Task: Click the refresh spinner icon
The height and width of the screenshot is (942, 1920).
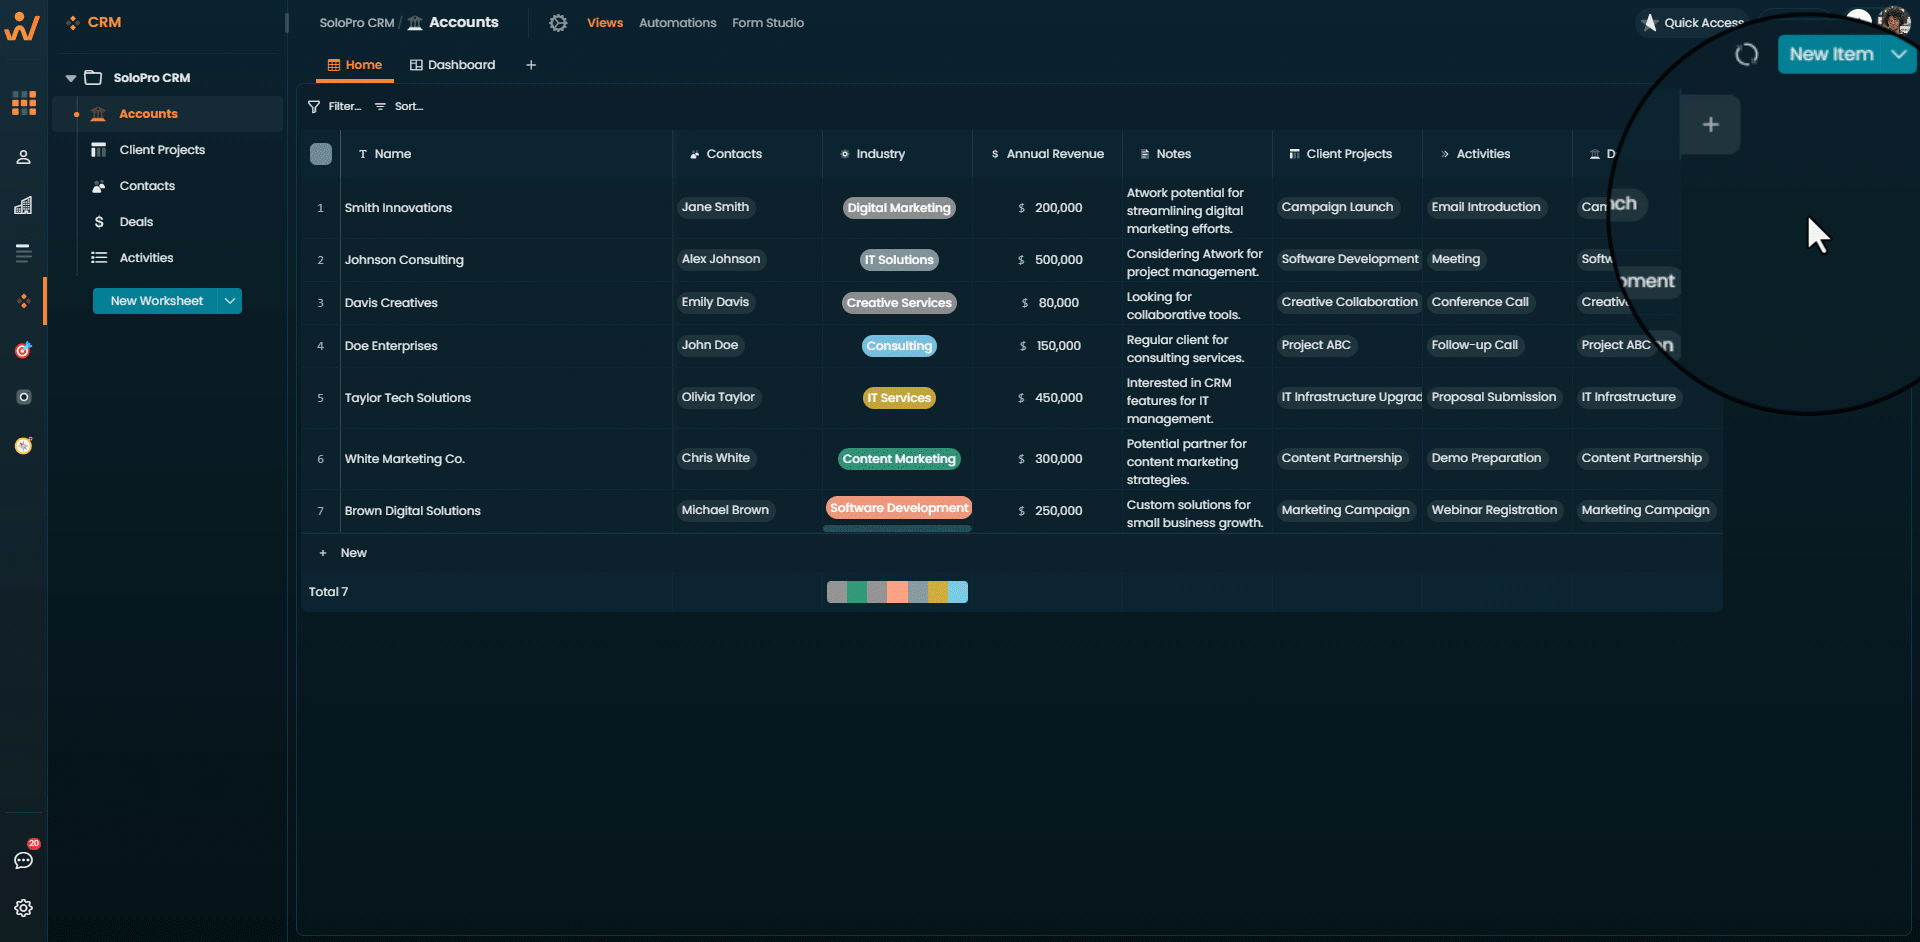Action: tap(1746, 55)
